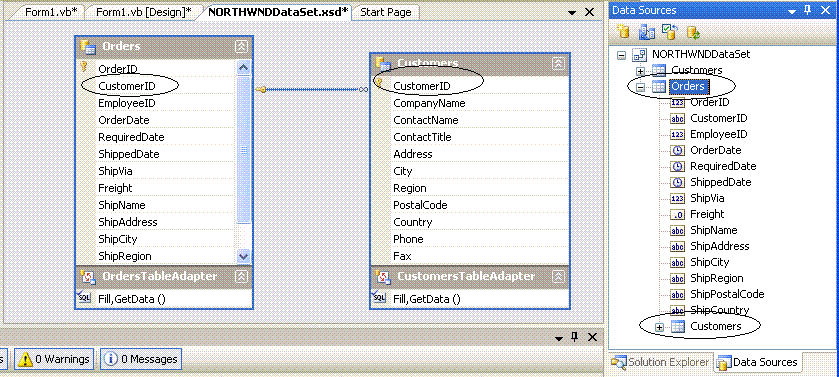Open the Start Page tab
Viewport: 839px width, 377px height.
tap(386, 12)
